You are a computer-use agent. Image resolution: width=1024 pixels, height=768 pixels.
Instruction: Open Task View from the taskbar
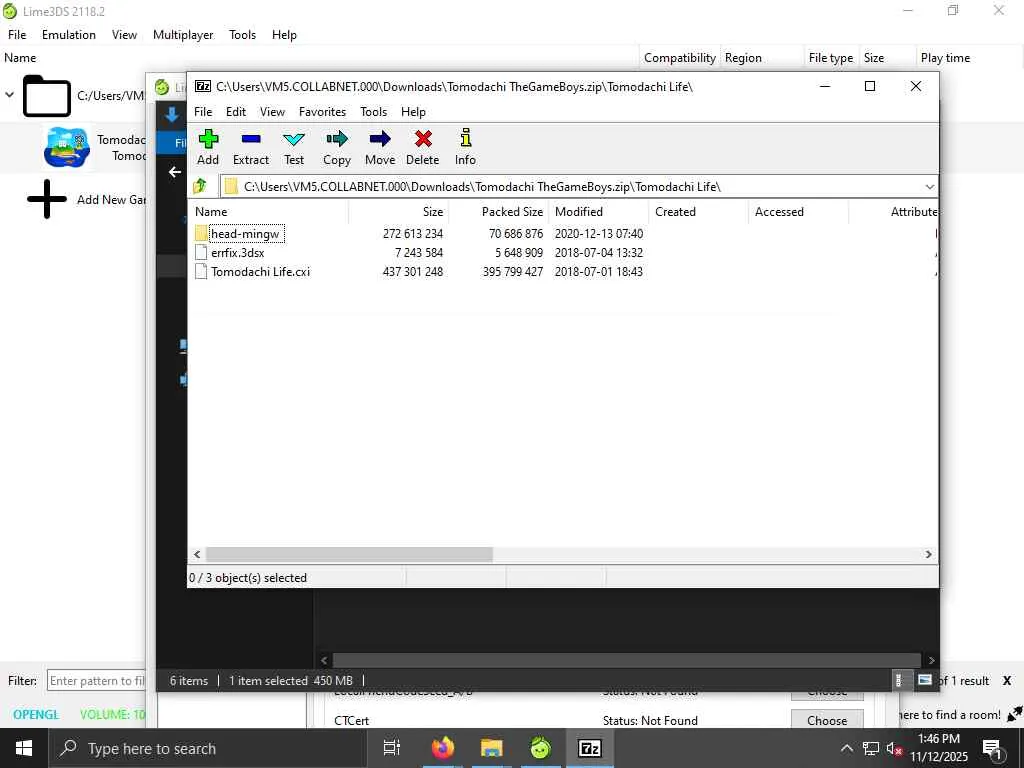point(392,748)
